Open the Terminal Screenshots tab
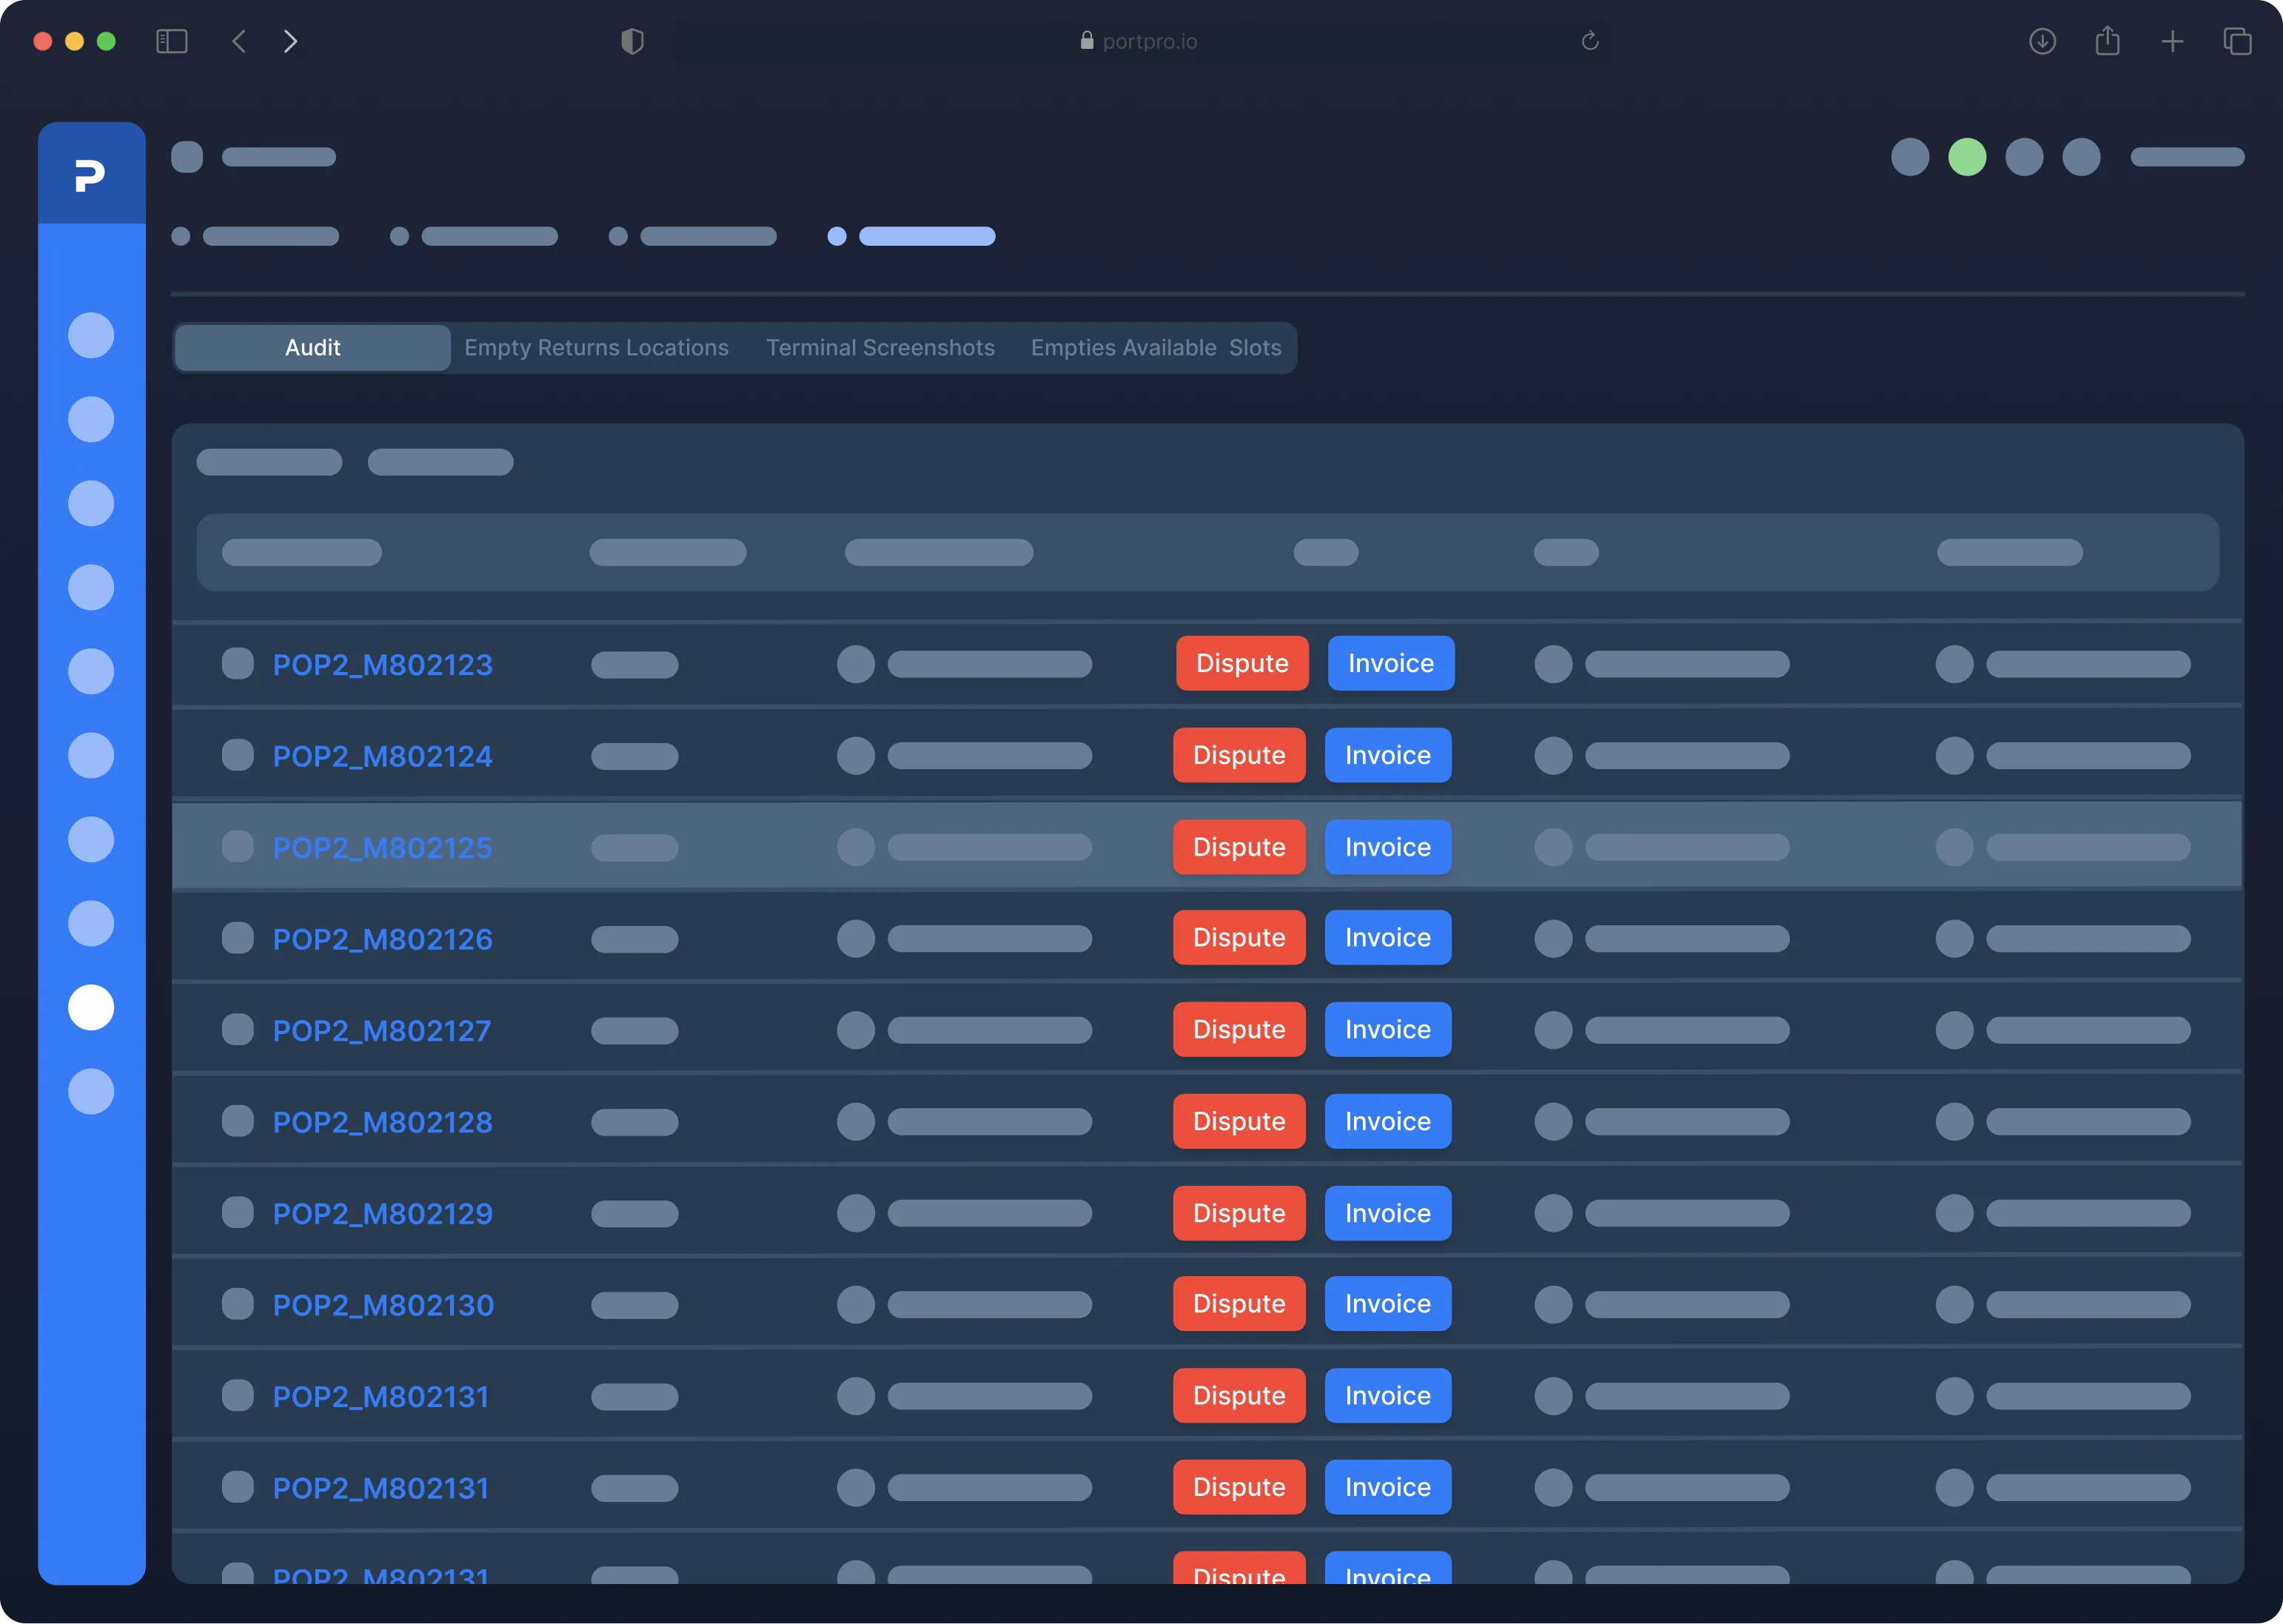This screenshot has width=2283, height=1624. (880, 348)
